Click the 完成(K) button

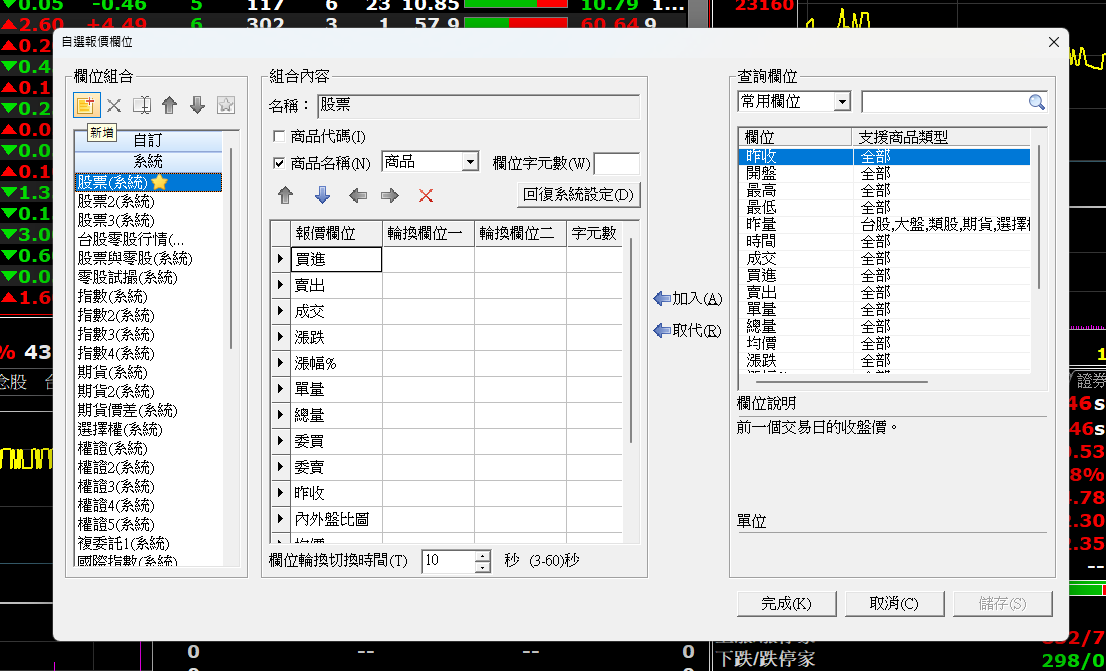point(786,603)
